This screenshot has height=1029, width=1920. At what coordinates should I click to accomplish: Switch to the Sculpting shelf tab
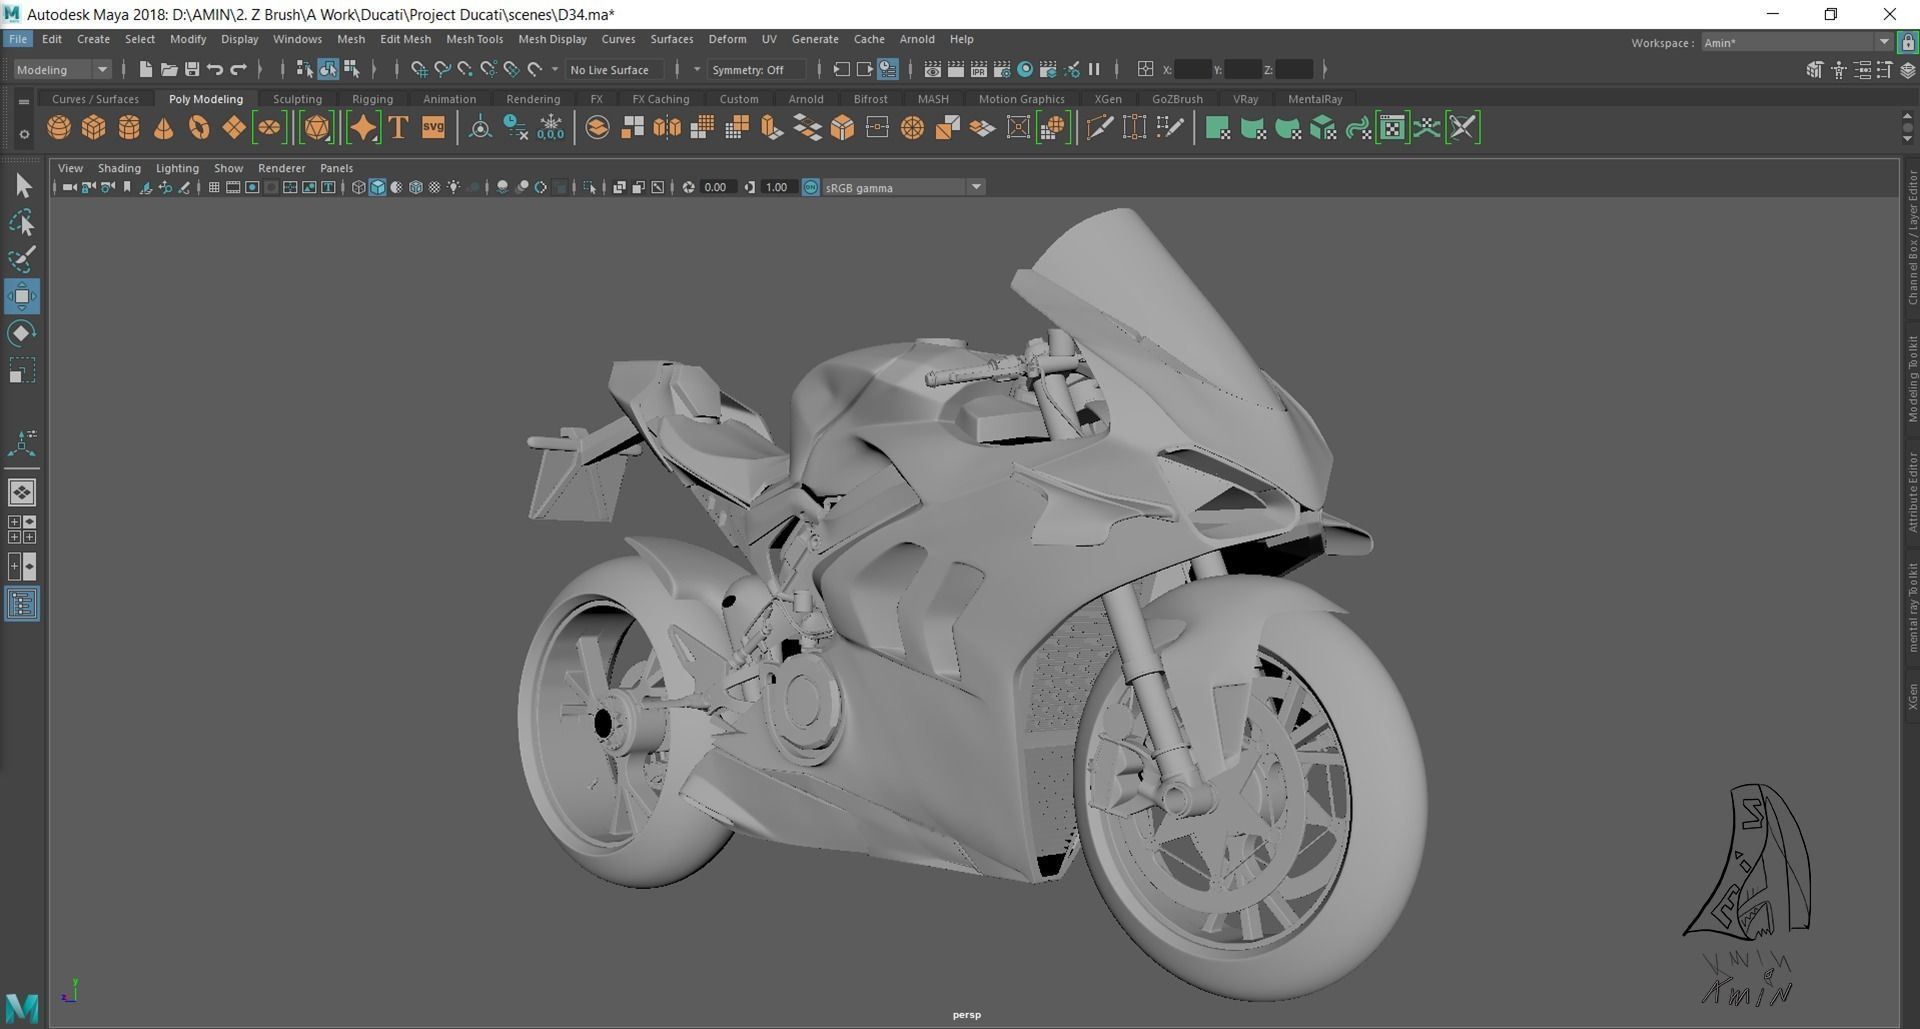click(297, 99)
